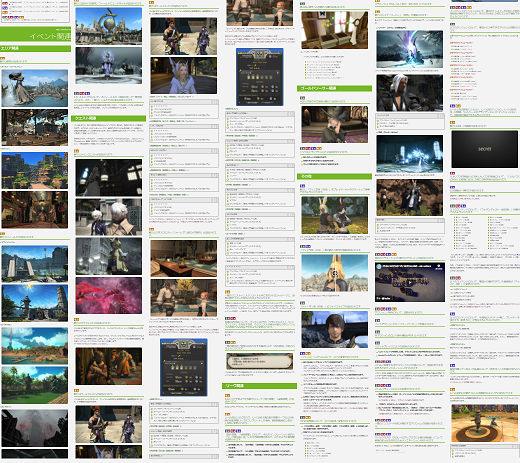520x463 pixels.
Task: Click the black "secret" placeholder image
Action: pyautogui.click(x=484, y=149)
